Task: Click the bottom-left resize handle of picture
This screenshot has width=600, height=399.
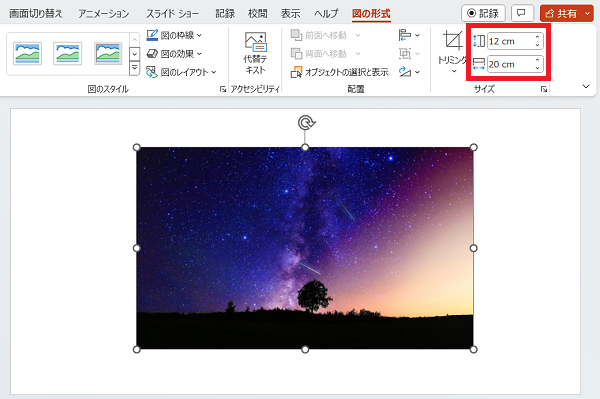Action: (137, 349)
